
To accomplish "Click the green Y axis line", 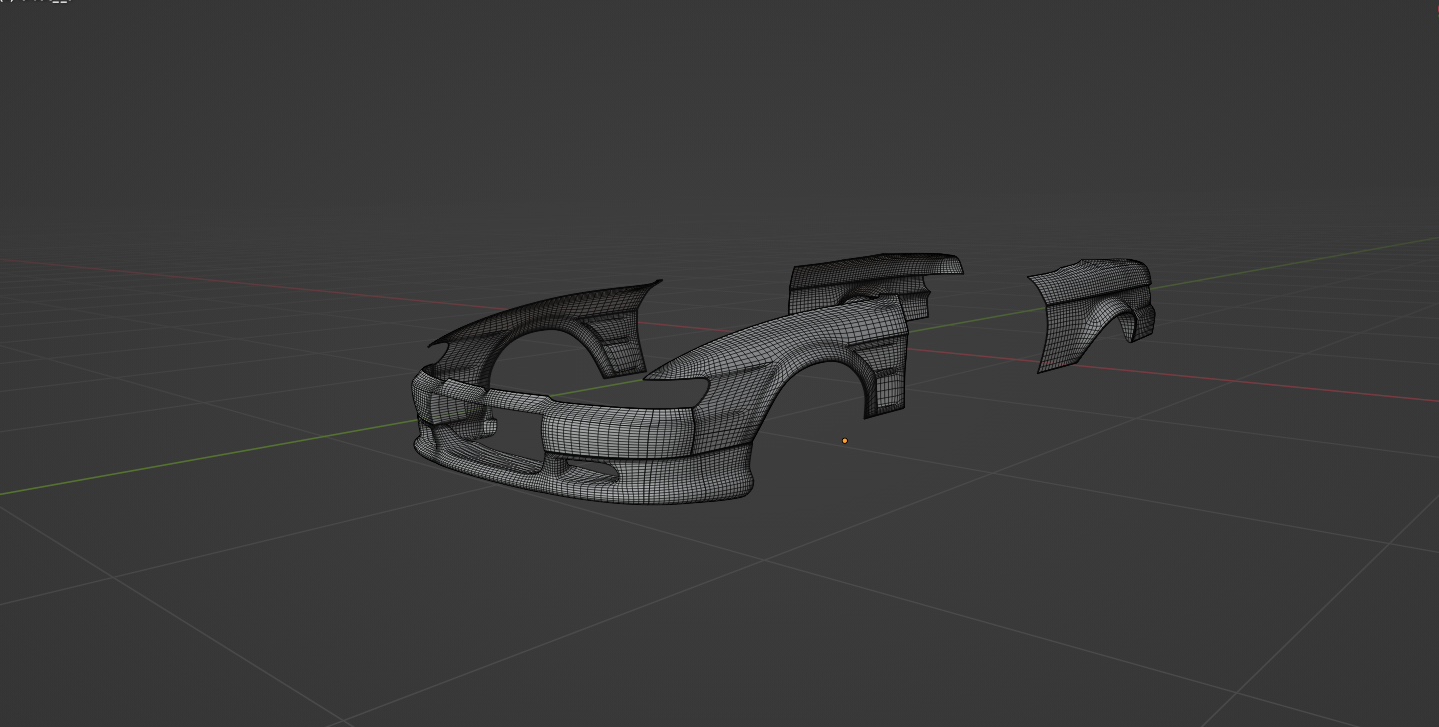I will 200,463.
